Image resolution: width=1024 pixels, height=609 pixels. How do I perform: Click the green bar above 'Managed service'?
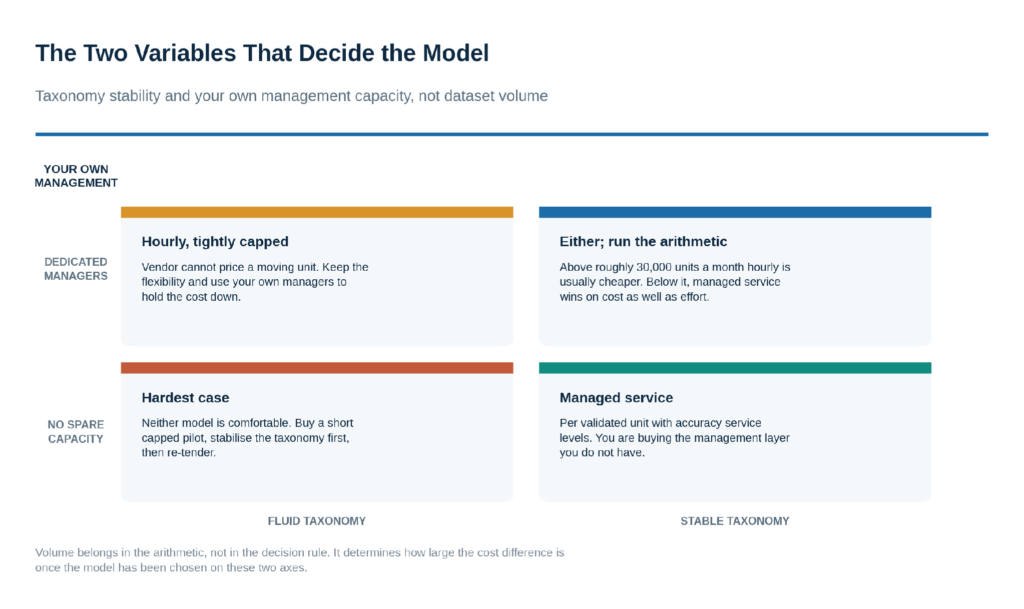[x=735, y=368]
